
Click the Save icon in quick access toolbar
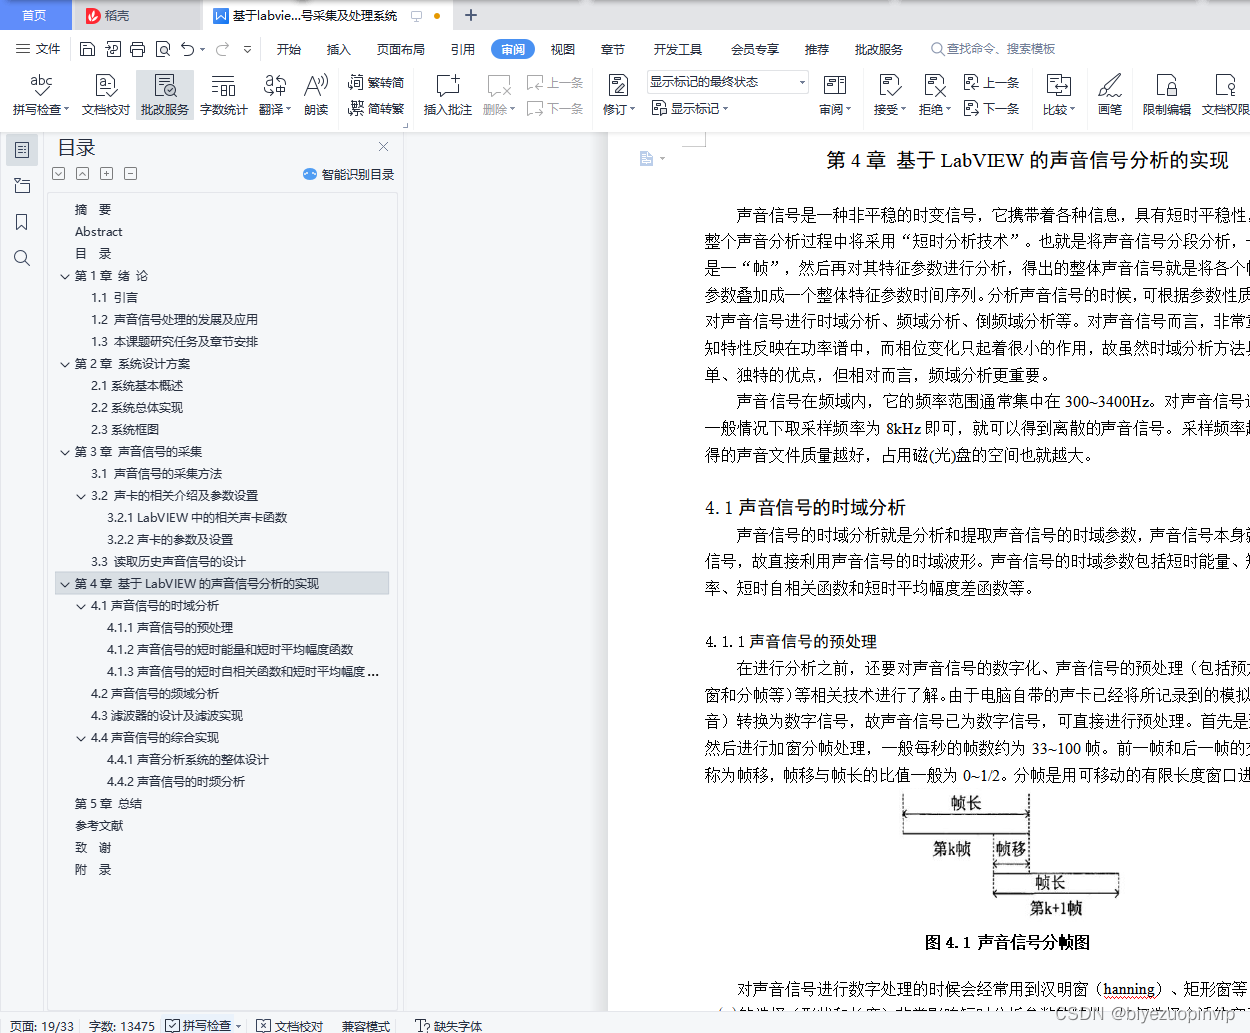click(87, 49)
